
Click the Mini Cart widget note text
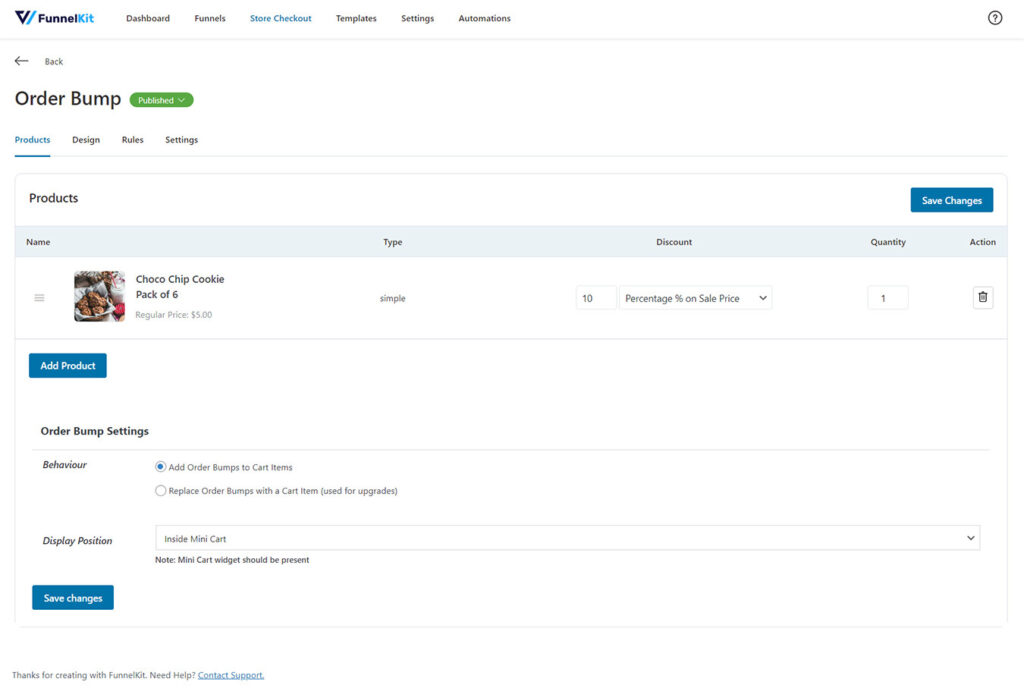pos(232,559)
